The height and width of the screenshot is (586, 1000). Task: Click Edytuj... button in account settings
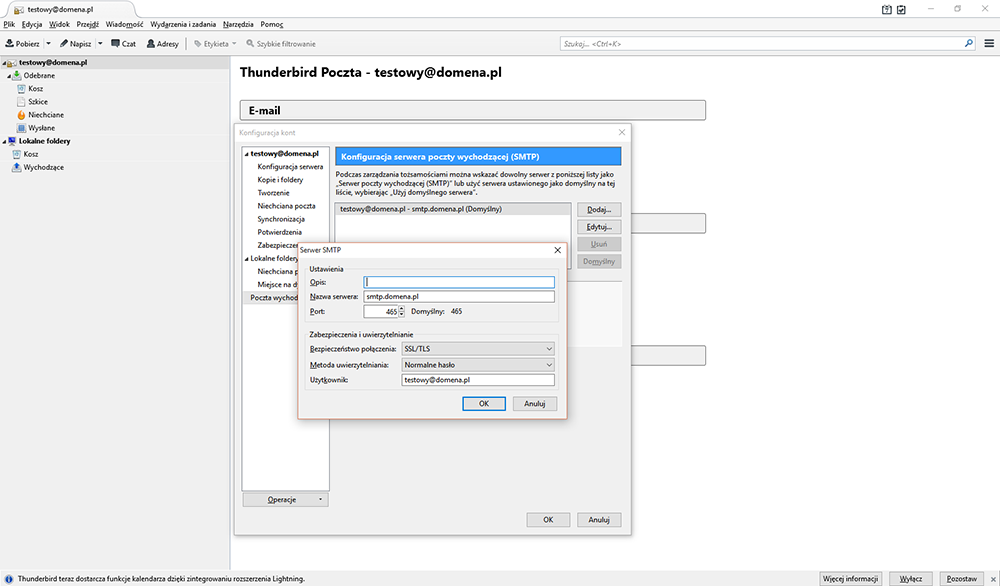tap(599, 227)
